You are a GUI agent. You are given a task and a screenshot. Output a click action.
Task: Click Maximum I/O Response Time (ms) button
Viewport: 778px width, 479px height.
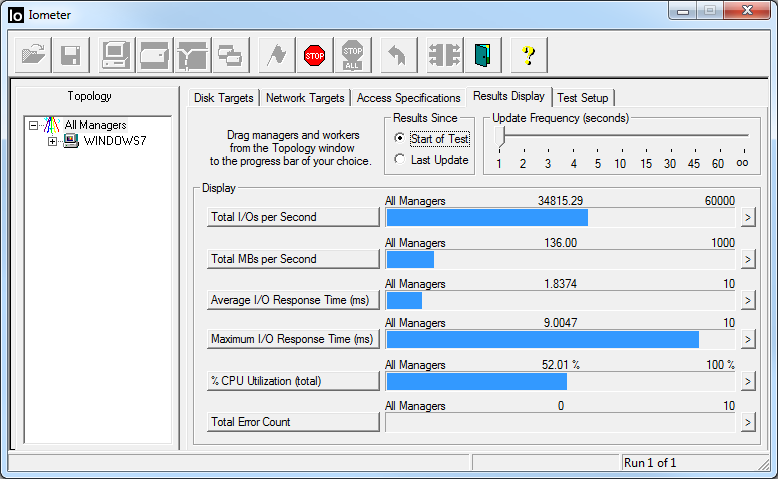(x=293, y=339)
